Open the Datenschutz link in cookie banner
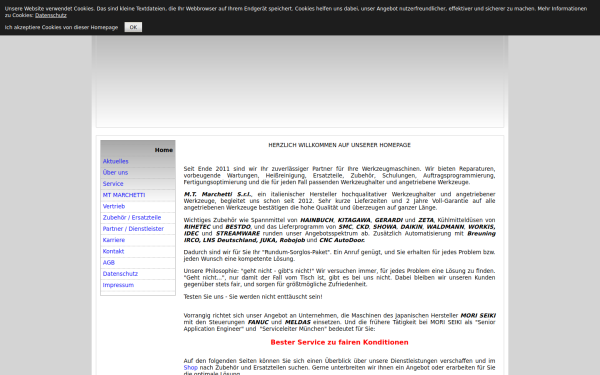 [51, 15]
